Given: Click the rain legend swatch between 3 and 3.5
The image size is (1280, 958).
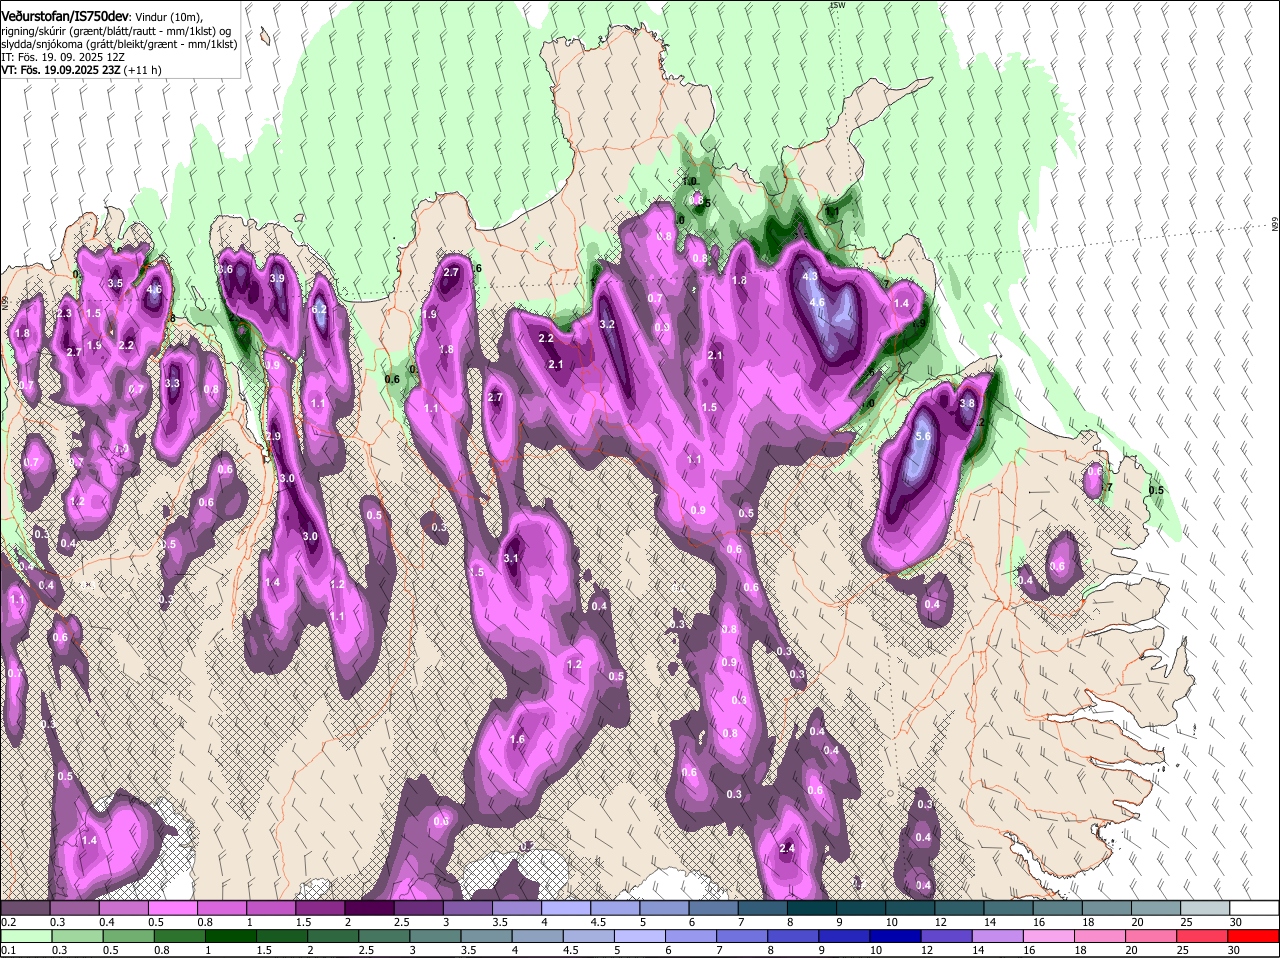Looking at the screenshot, I should tap(436, 936).
